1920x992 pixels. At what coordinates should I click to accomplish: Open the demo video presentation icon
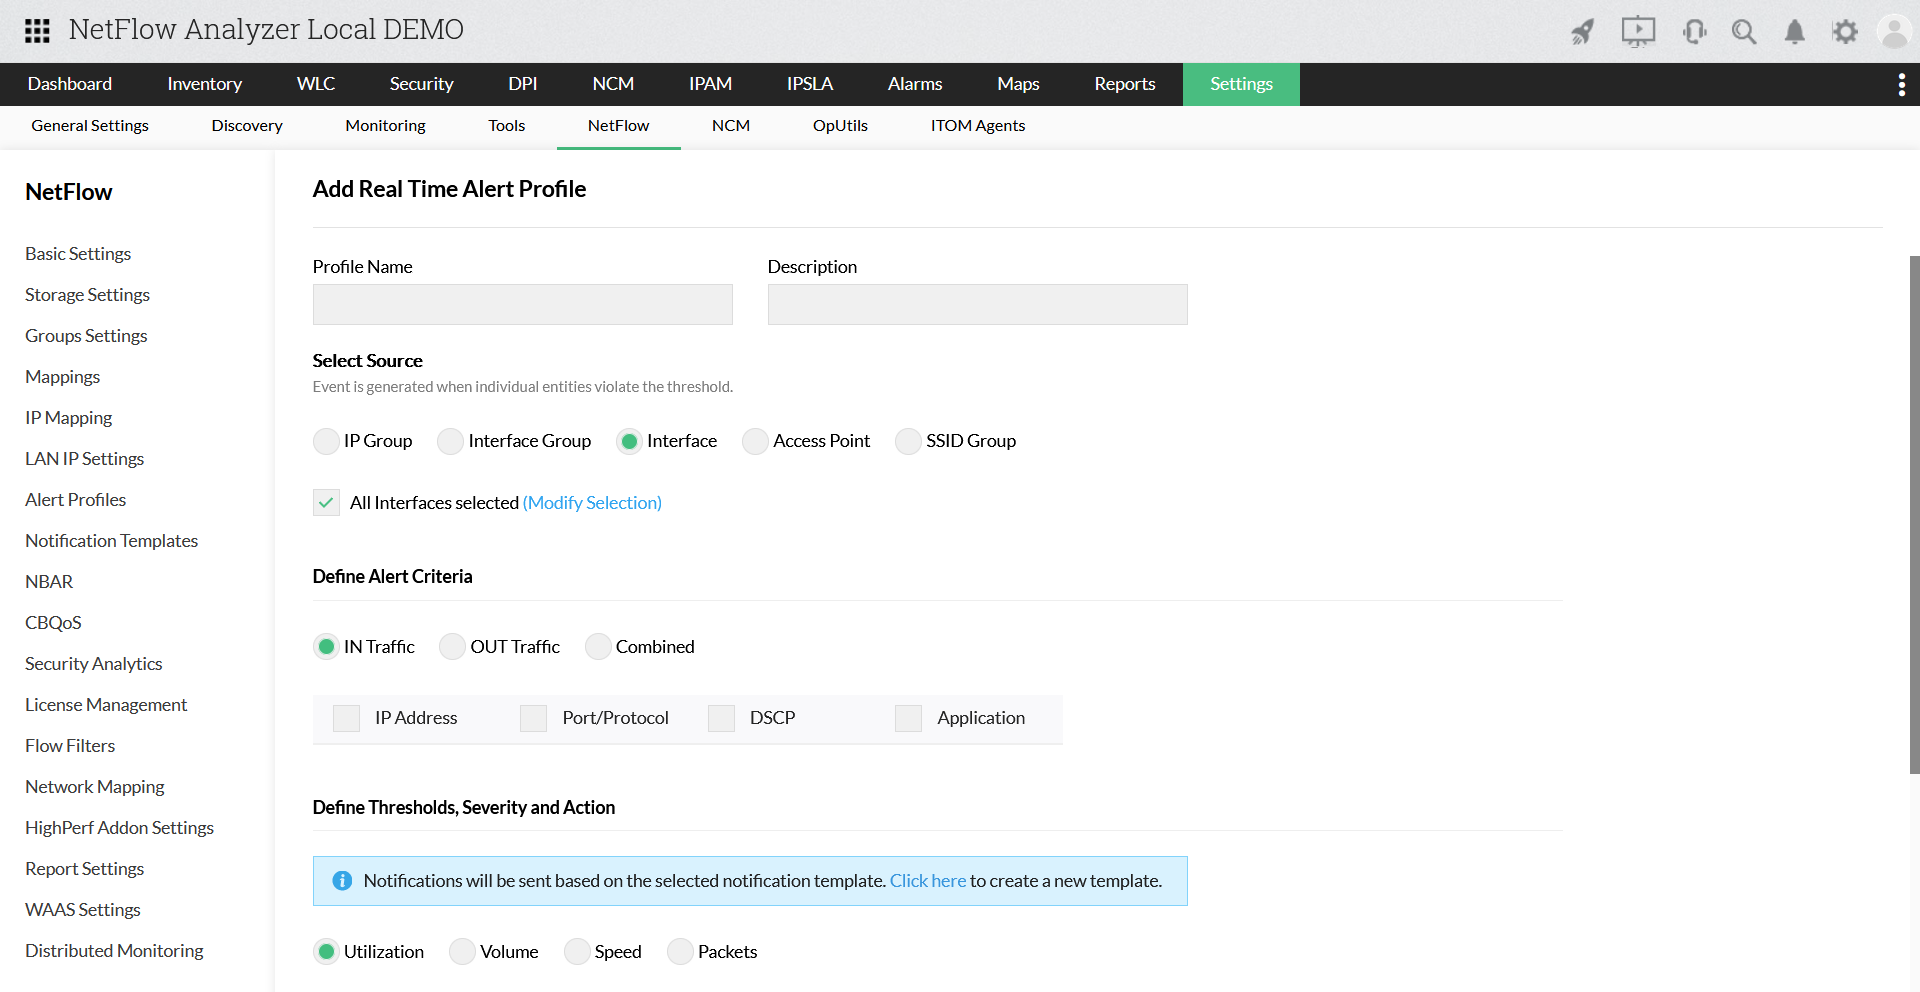[1638, 31]
